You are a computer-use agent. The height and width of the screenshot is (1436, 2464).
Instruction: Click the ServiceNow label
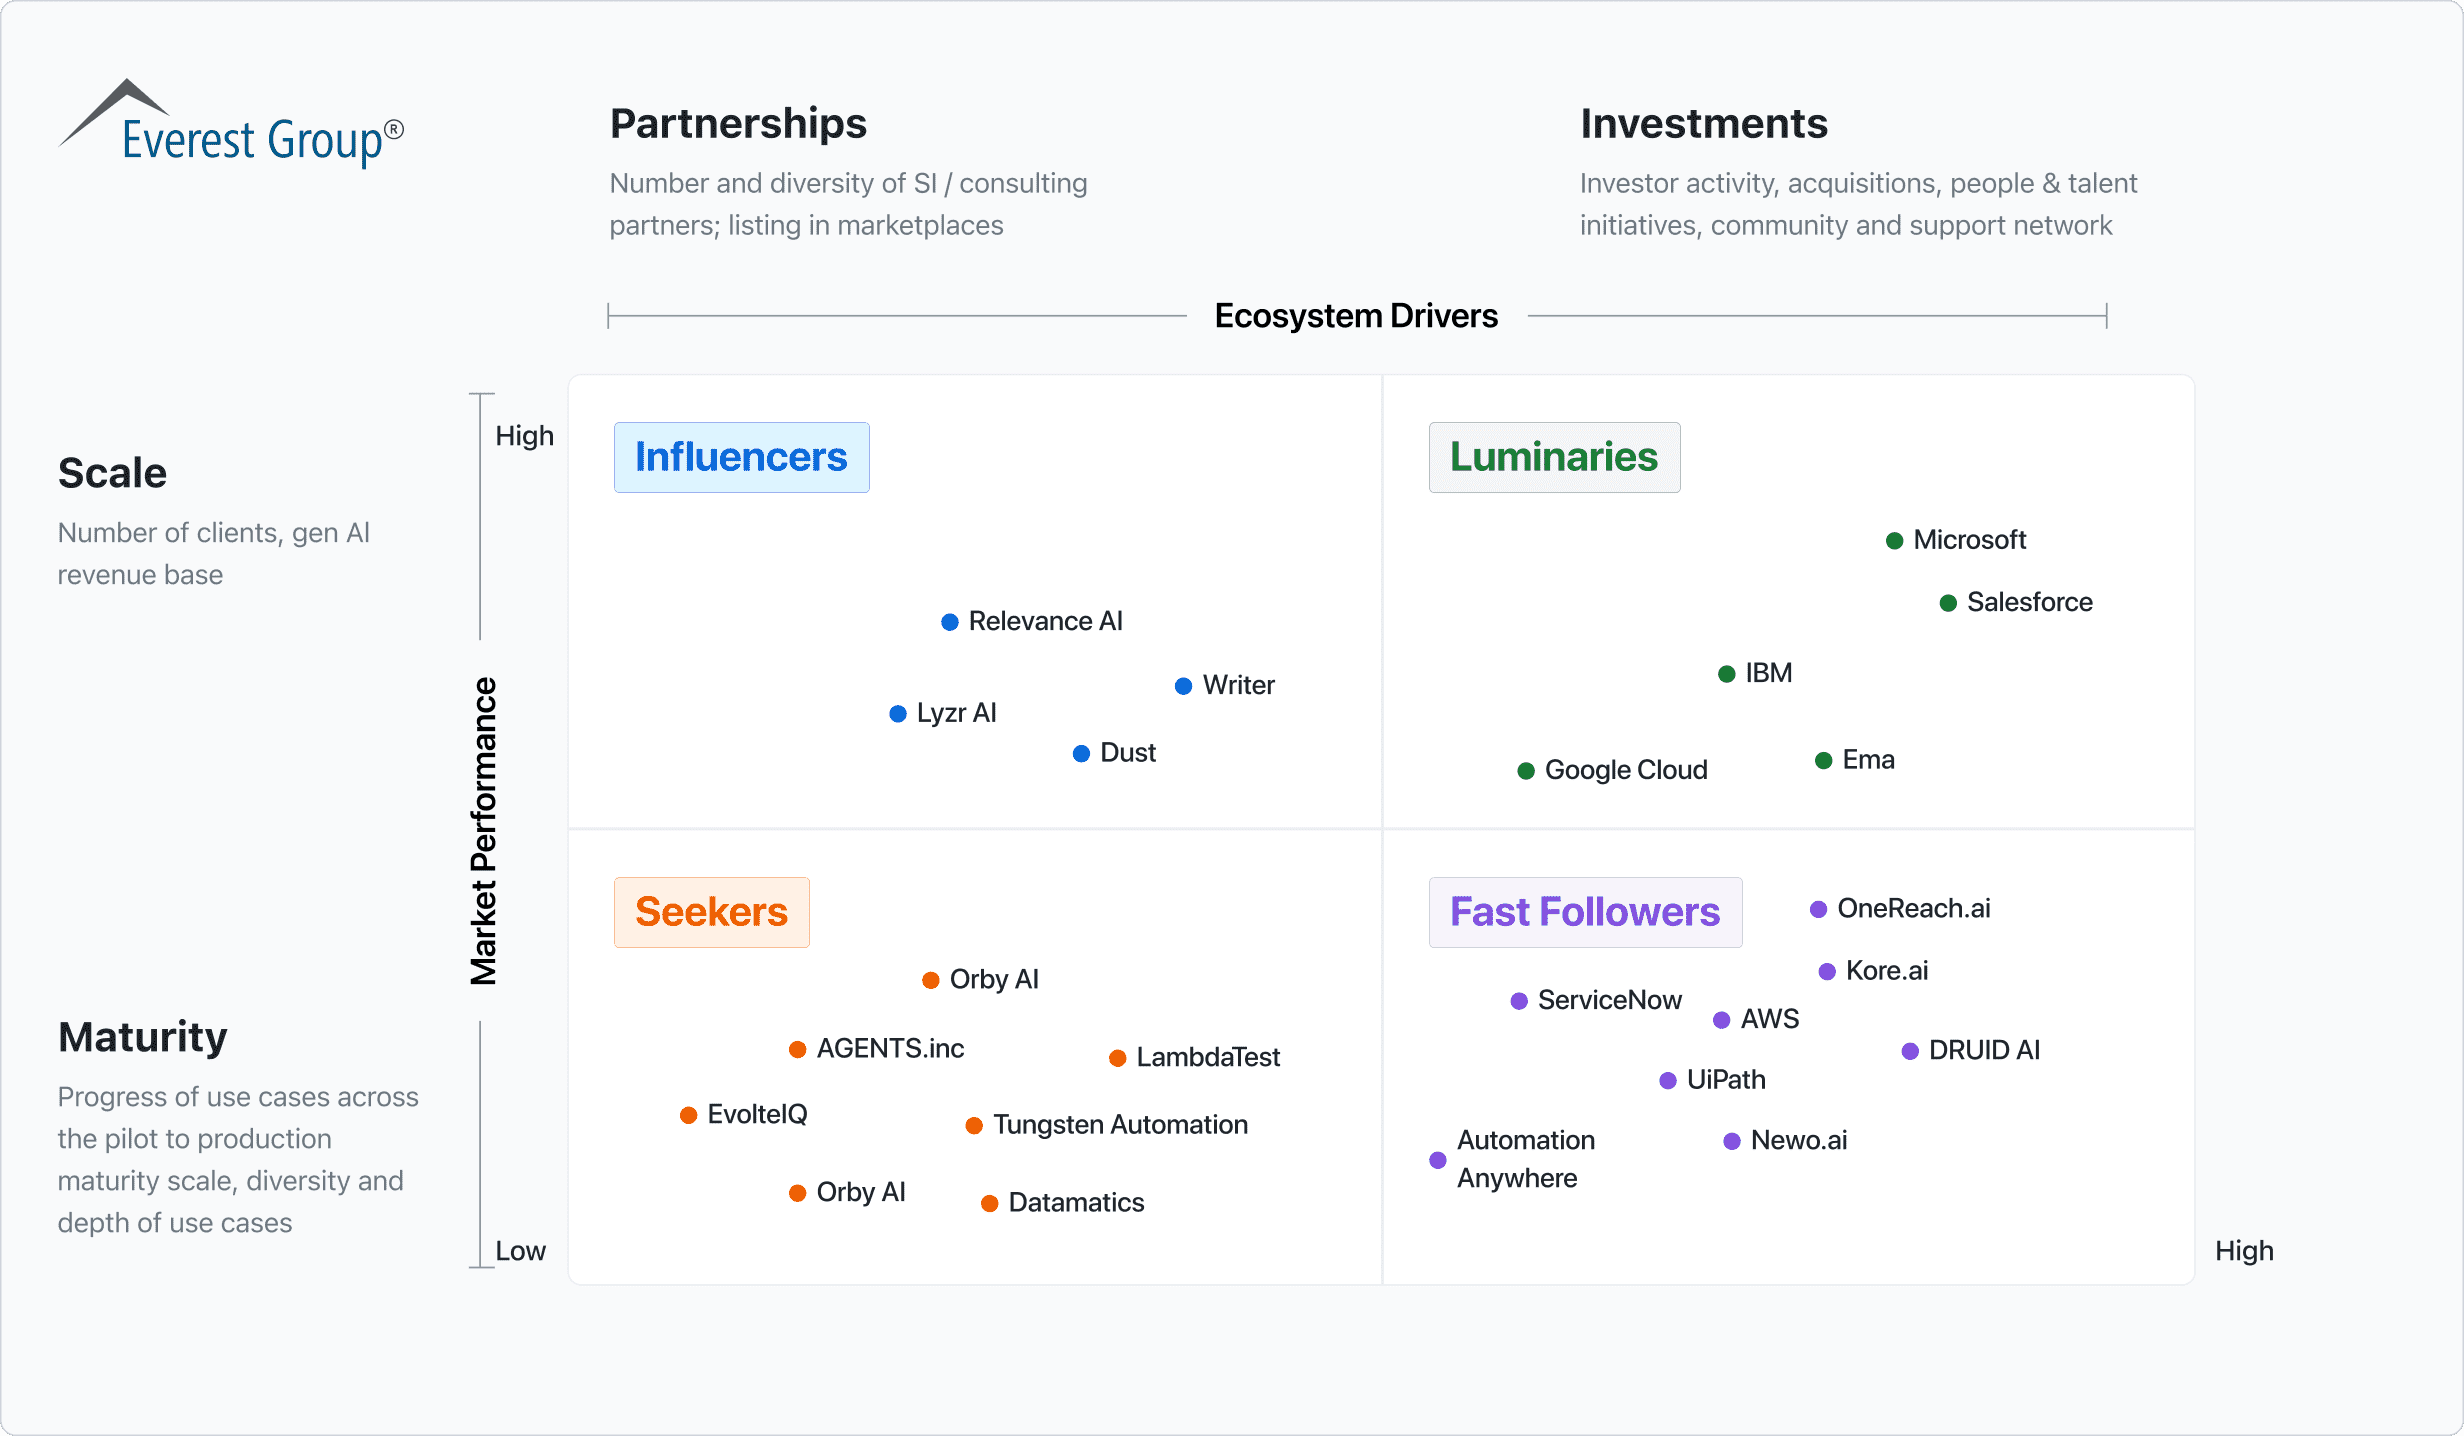pos(1609,1000)
